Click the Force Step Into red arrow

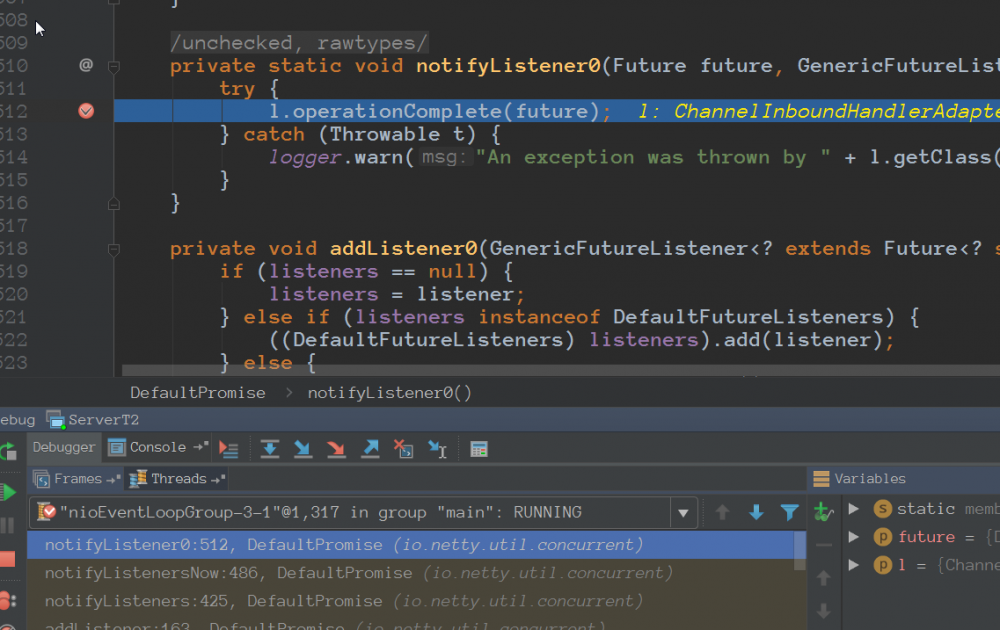click(336, 449)
